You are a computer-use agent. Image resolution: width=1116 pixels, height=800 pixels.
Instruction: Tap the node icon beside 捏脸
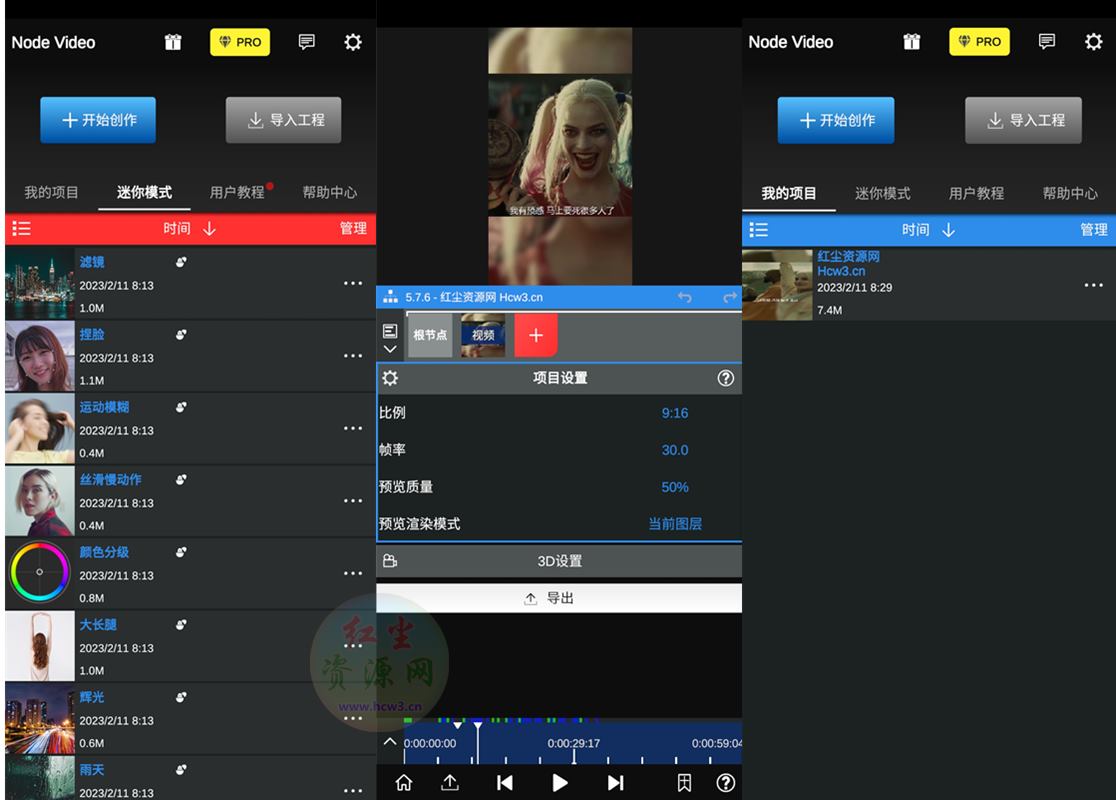click(181, 335)
